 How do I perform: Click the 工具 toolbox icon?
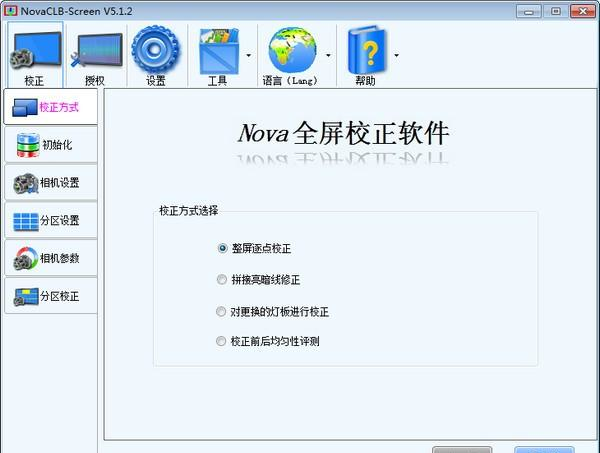[x=218, y=55]
